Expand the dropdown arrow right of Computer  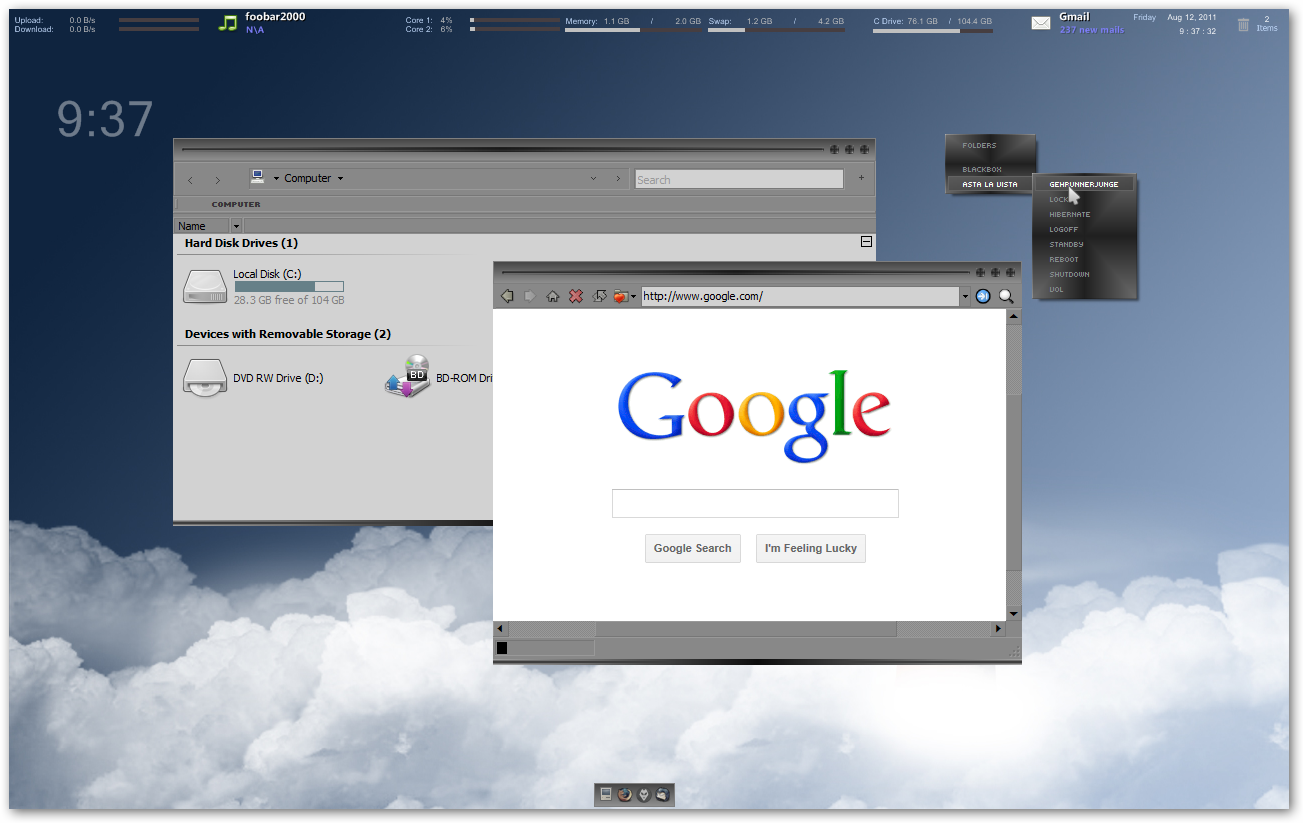tap(340, 179)
